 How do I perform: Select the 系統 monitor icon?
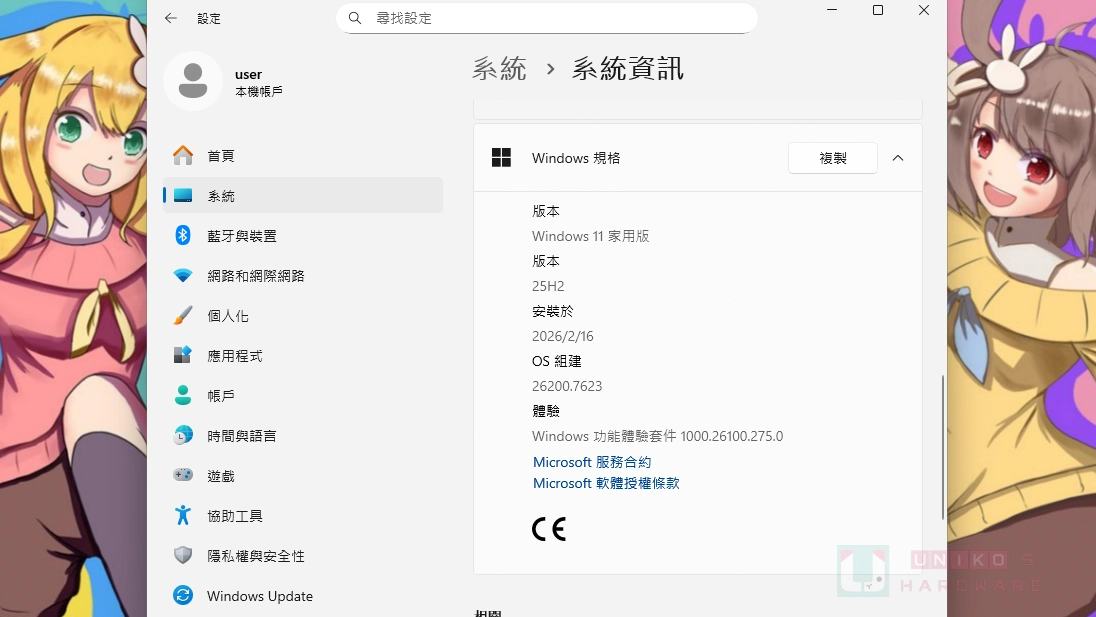183,196
